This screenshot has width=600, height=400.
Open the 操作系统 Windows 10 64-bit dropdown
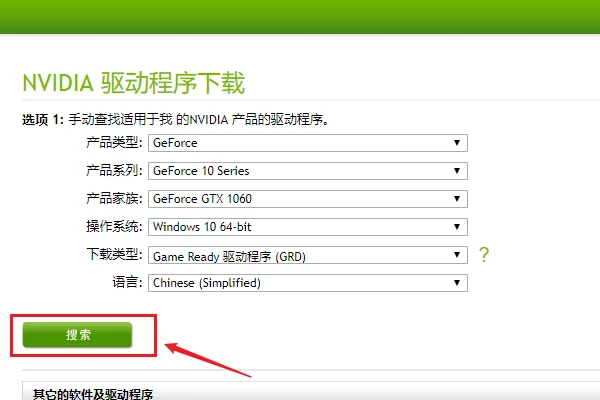coord(308,227)
